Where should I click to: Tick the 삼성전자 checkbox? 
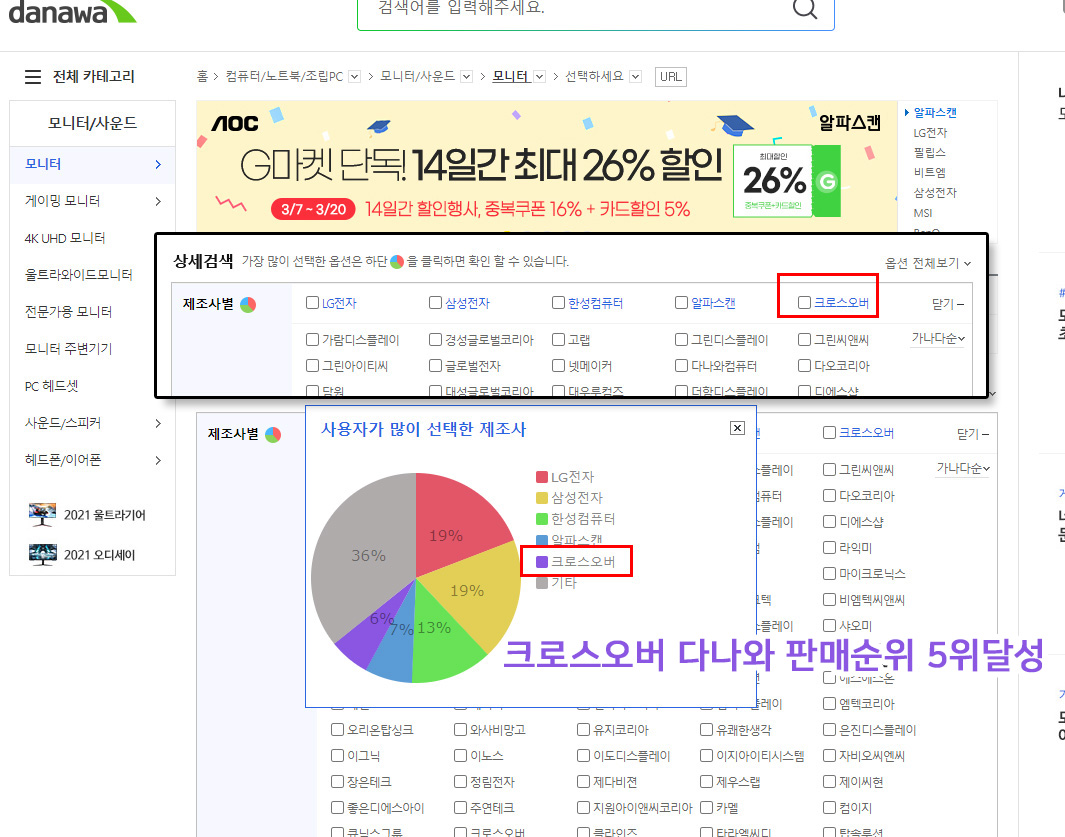click(435, 303)
